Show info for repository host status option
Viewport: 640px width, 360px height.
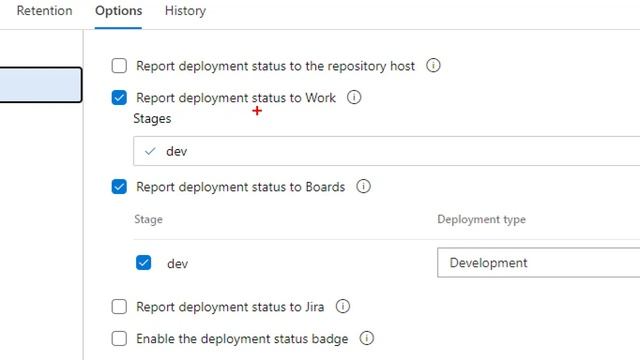click(433, 65)
